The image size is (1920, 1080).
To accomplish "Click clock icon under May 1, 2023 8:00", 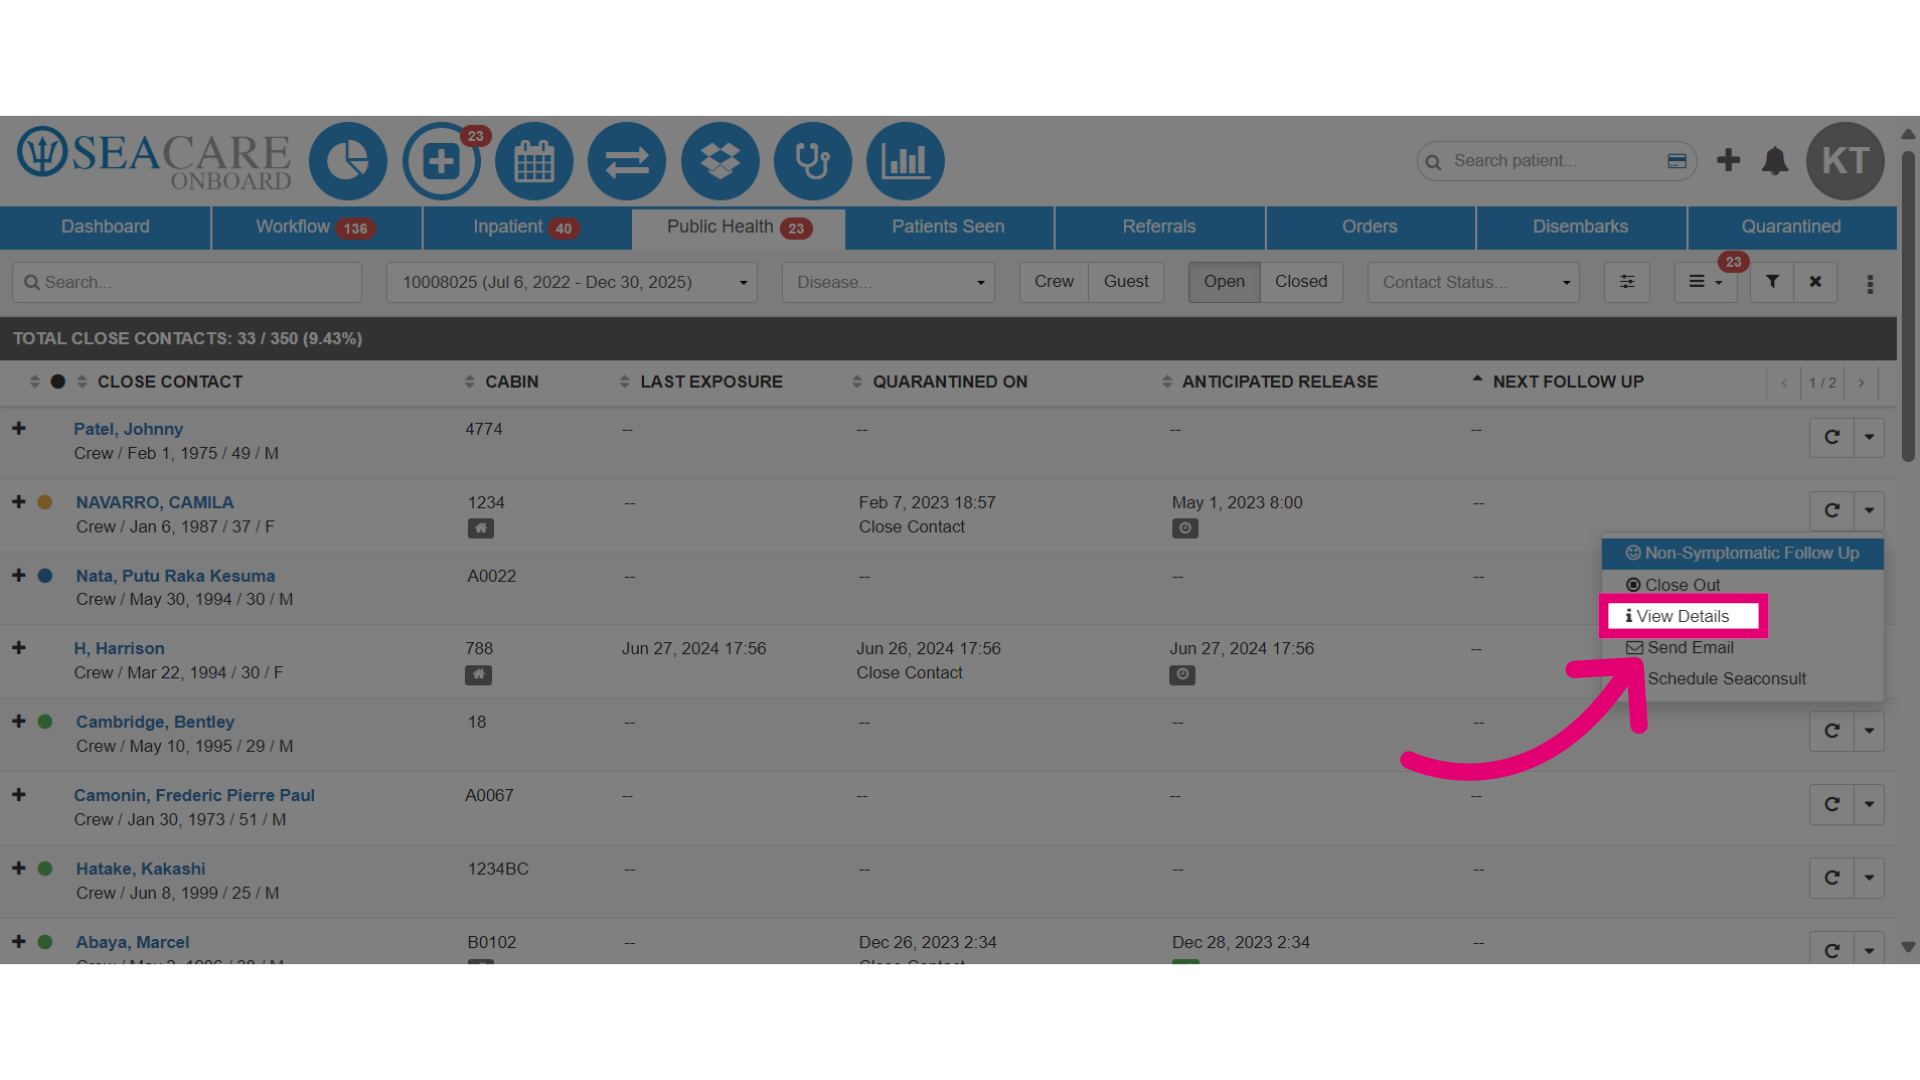I will (1185, 528).
